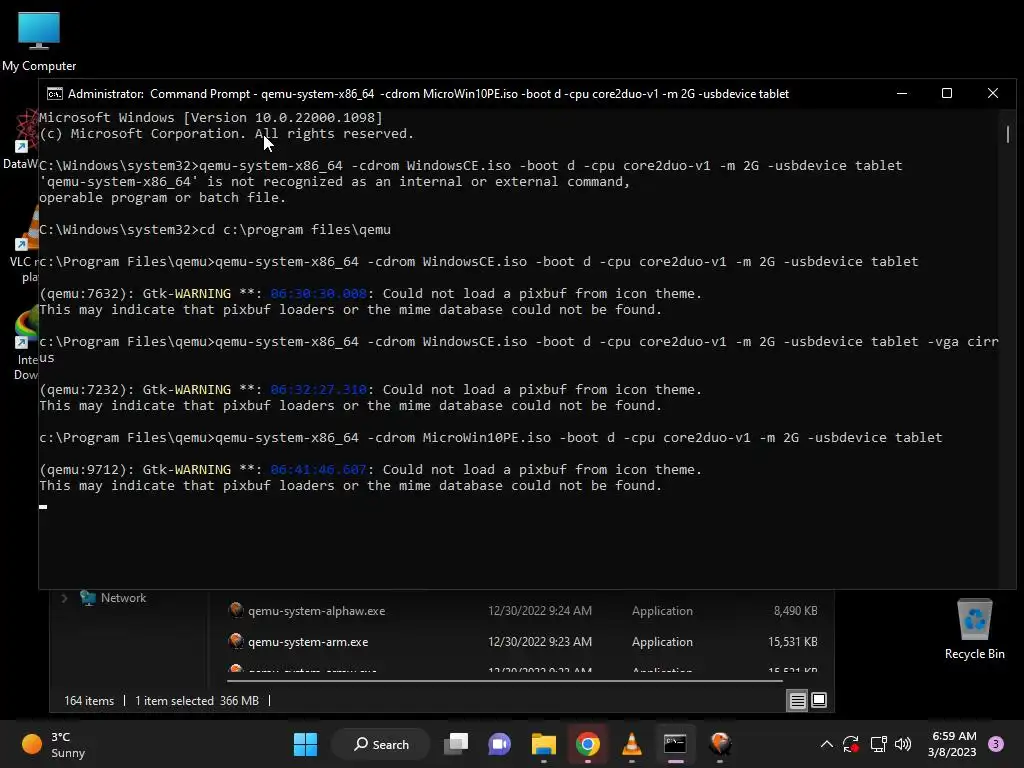Click the qemu-system-alphaw.exe file icon
The width and height of the screenshot is (1024, 768).
click(x=236, y=611)
